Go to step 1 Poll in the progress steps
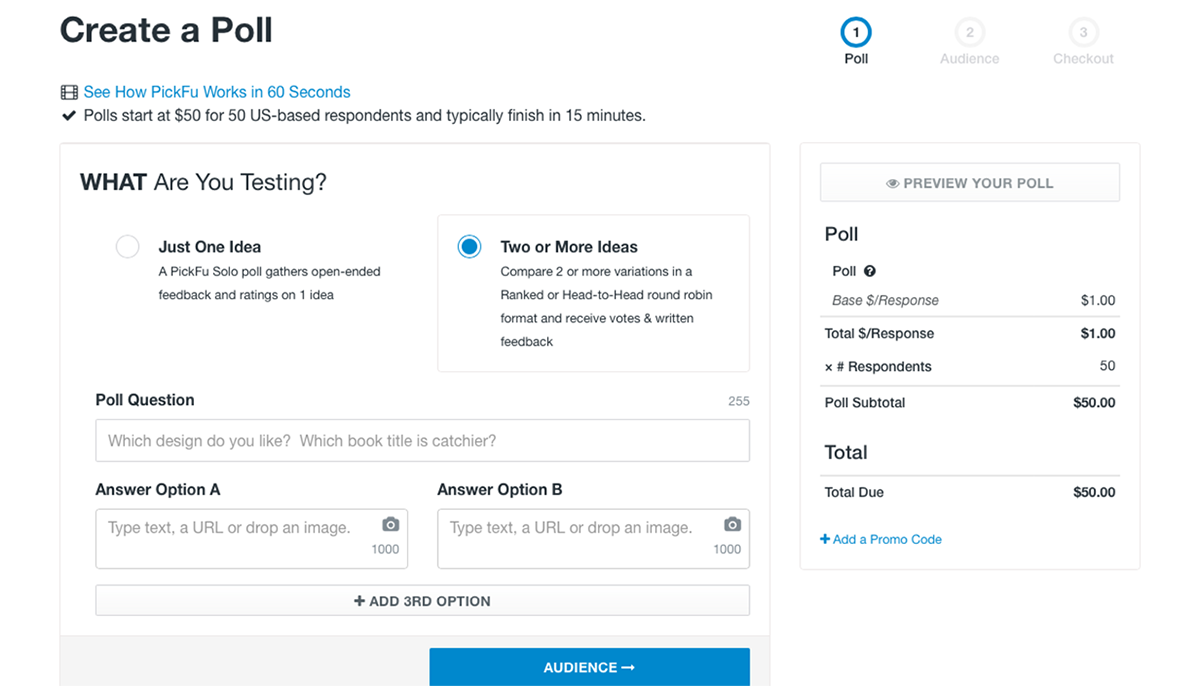Image resolution: width=1200 pixels, height=686 pixels. [856, 33]
